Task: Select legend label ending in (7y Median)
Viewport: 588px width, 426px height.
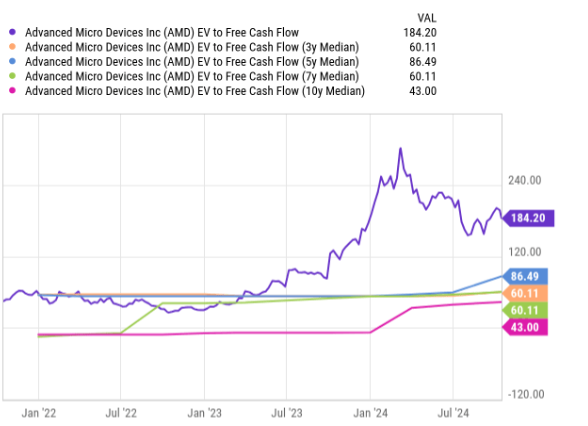Action: [x=192, y=76]
